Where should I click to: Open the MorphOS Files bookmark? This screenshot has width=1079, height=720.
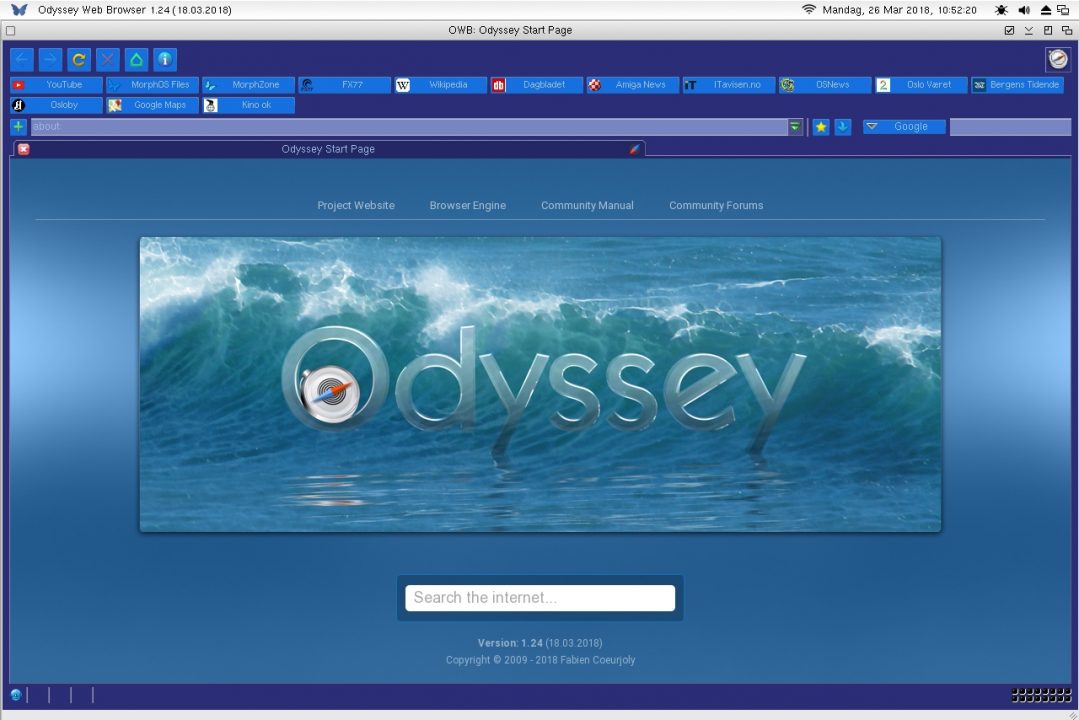tap(152, 85)
